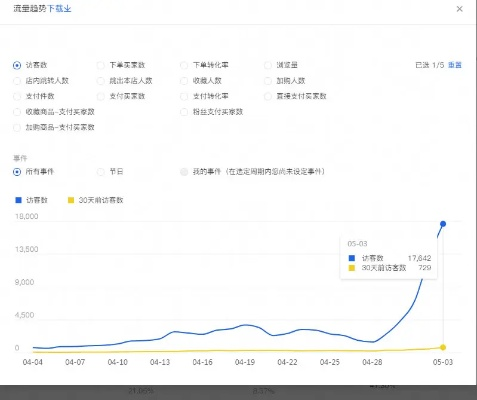Select the 访客数 metric radio button
This screenshot has height=400, width=477.
pos(17,65)
